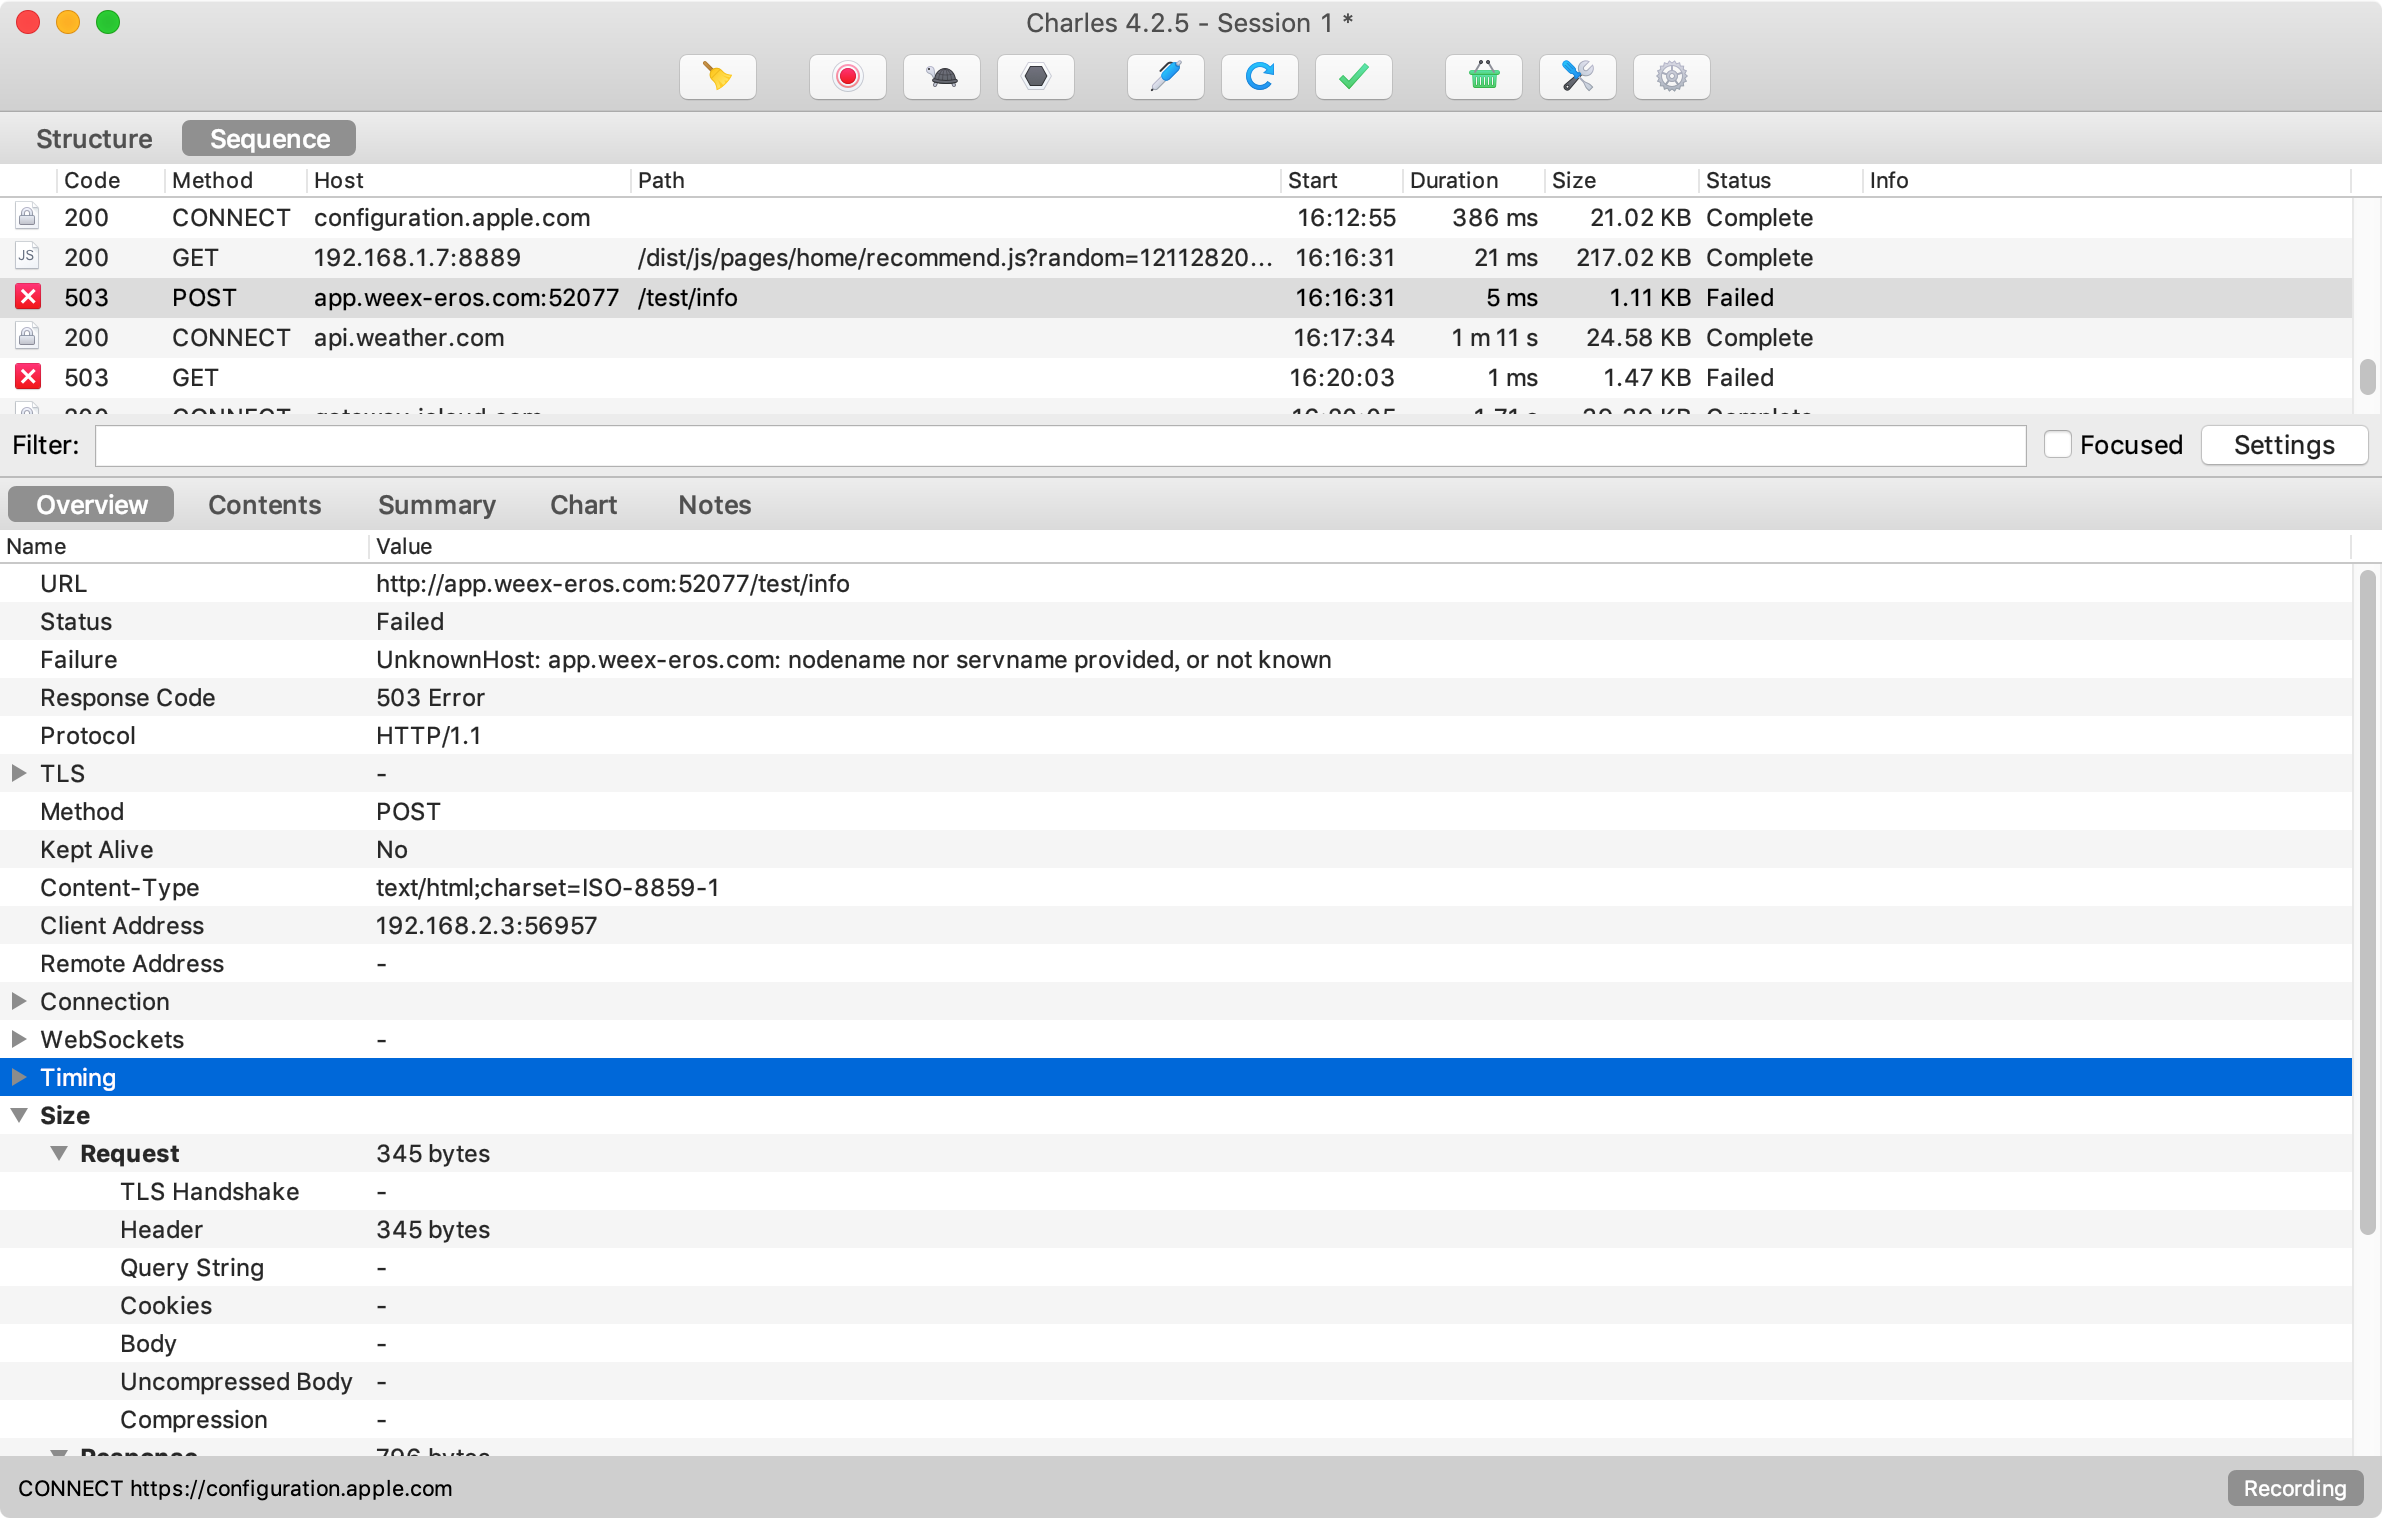Open Tools via the wrench and screwdriver icon

point(1578,77)
